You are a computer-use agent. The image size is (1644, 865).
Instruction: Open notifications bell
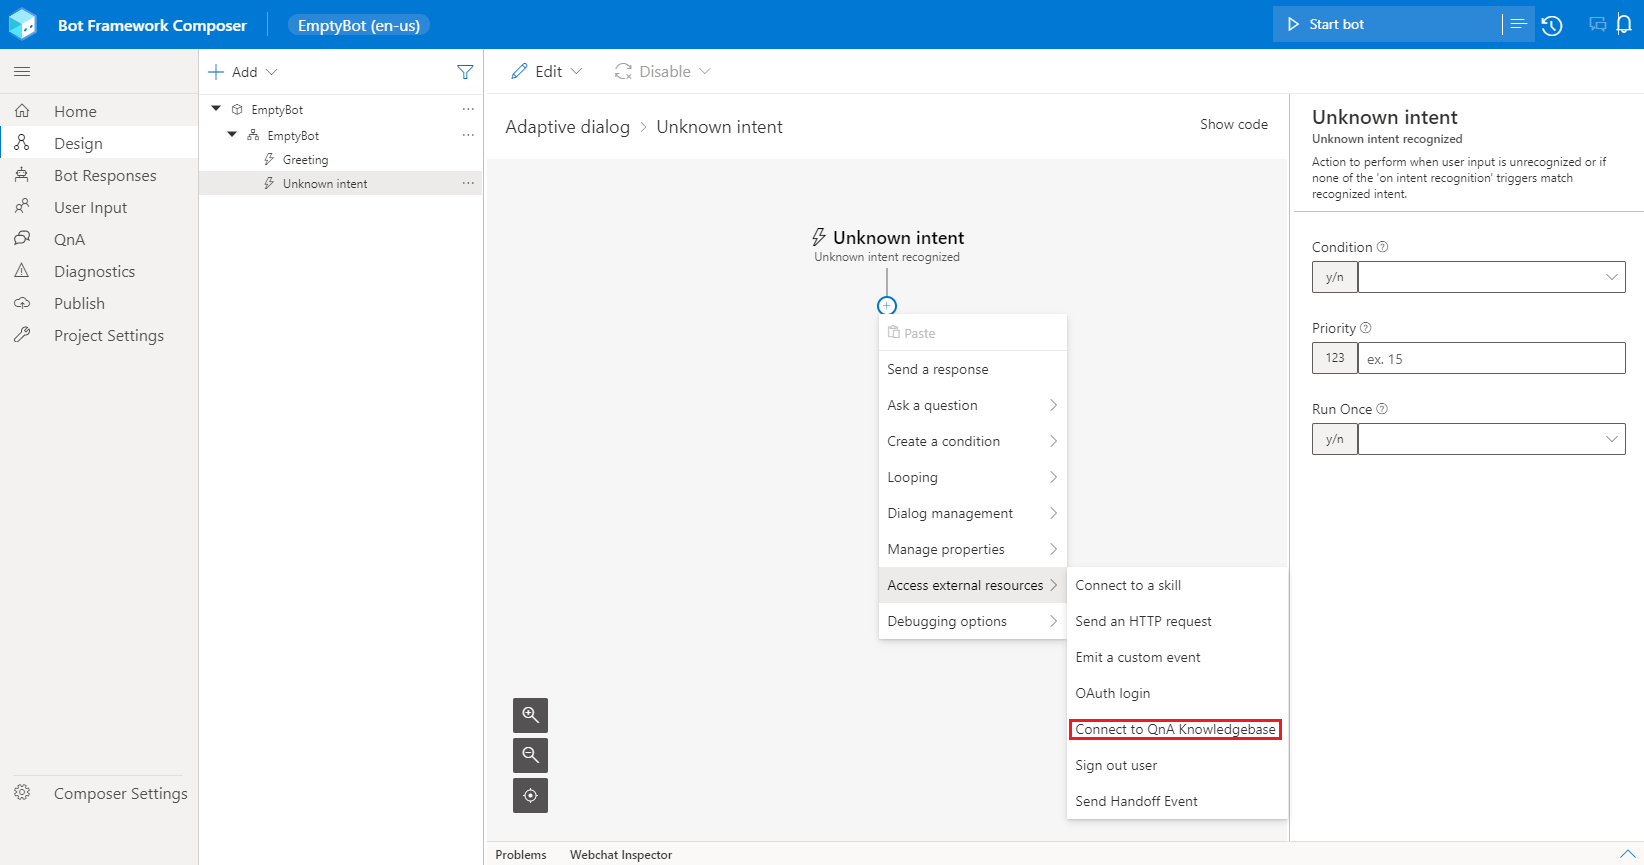coord(1624,25)
